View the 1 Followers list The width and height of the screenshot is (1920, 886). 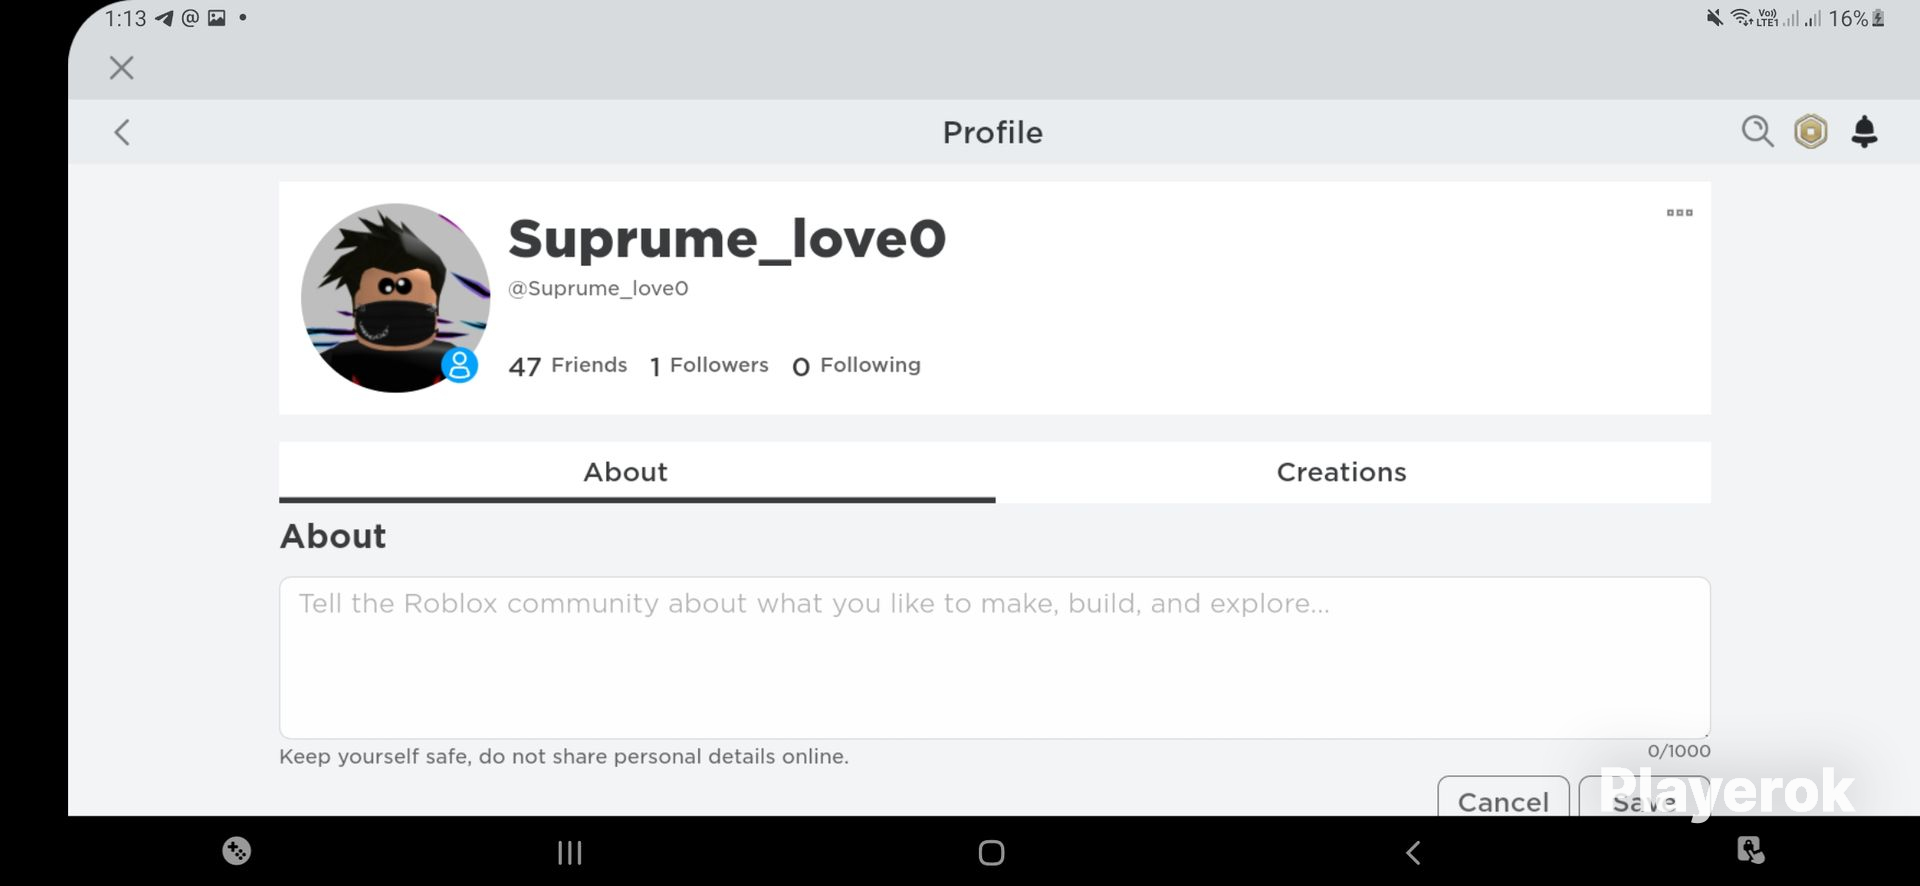709,366
